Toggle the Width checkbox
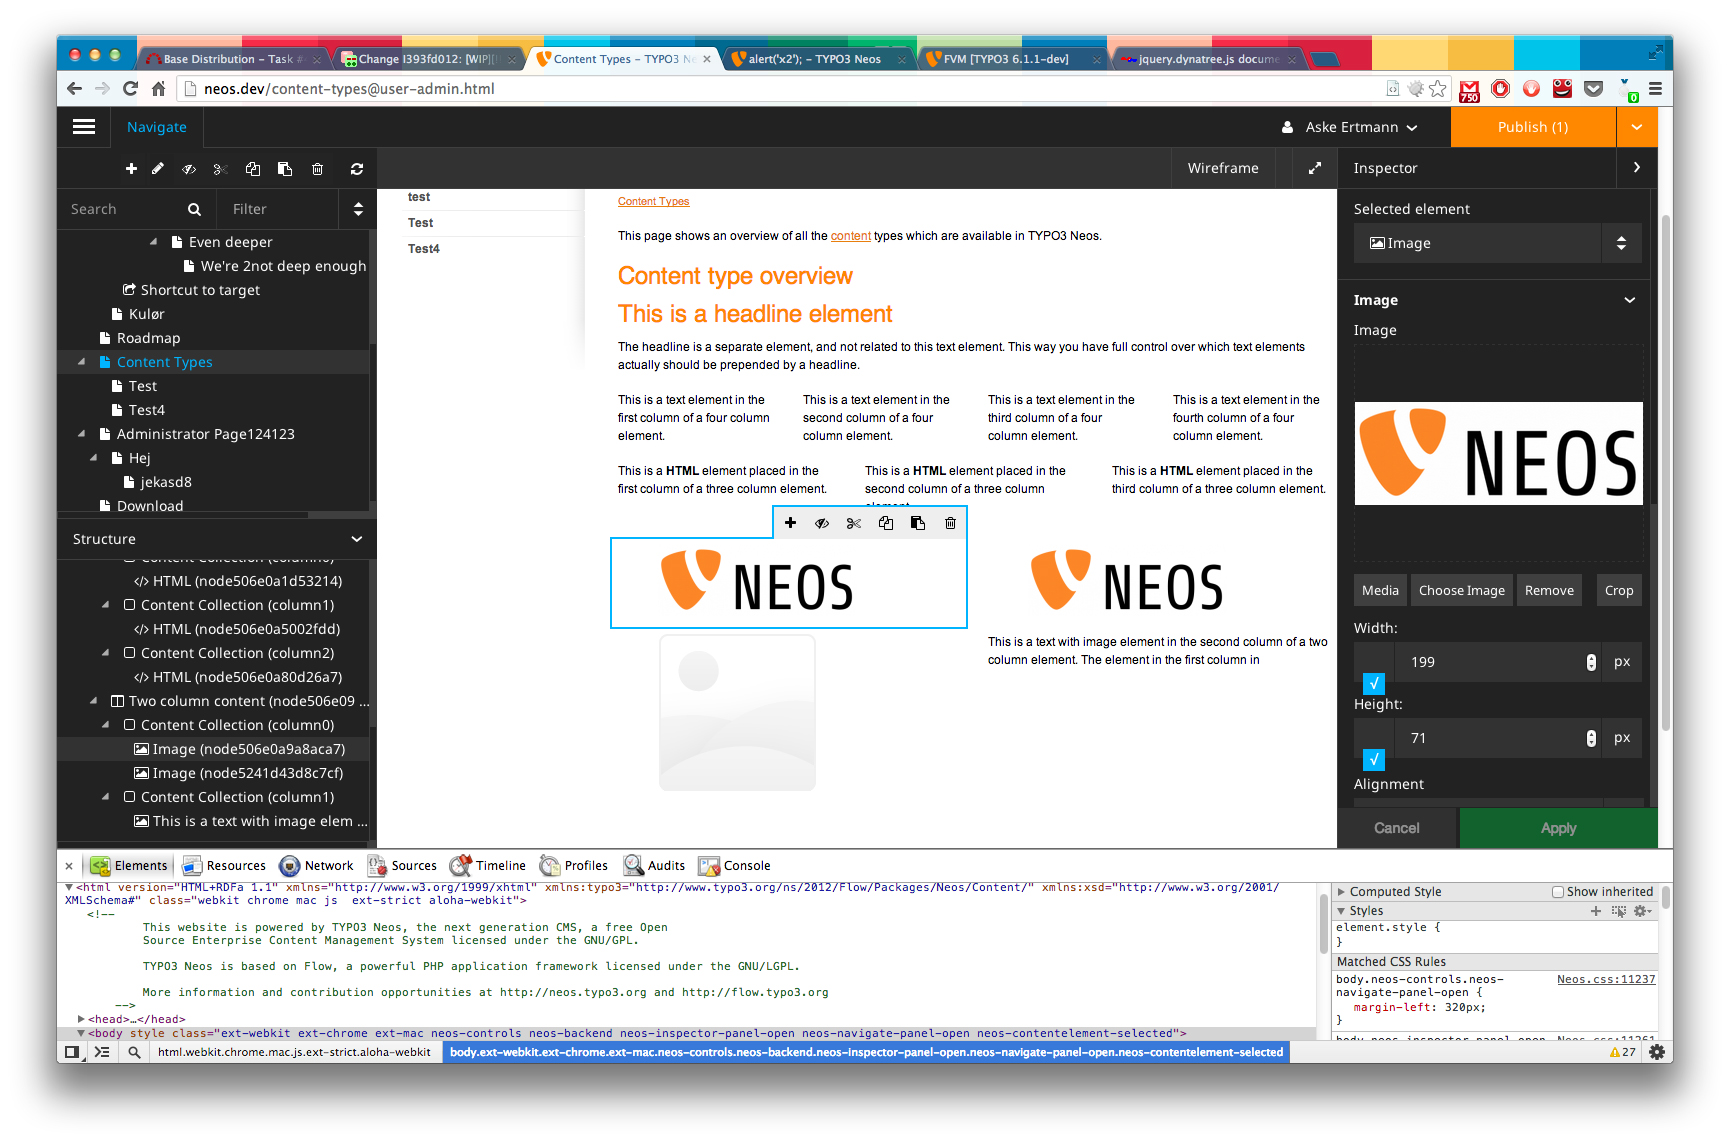The image size is (1730, 1142). 1374,683
